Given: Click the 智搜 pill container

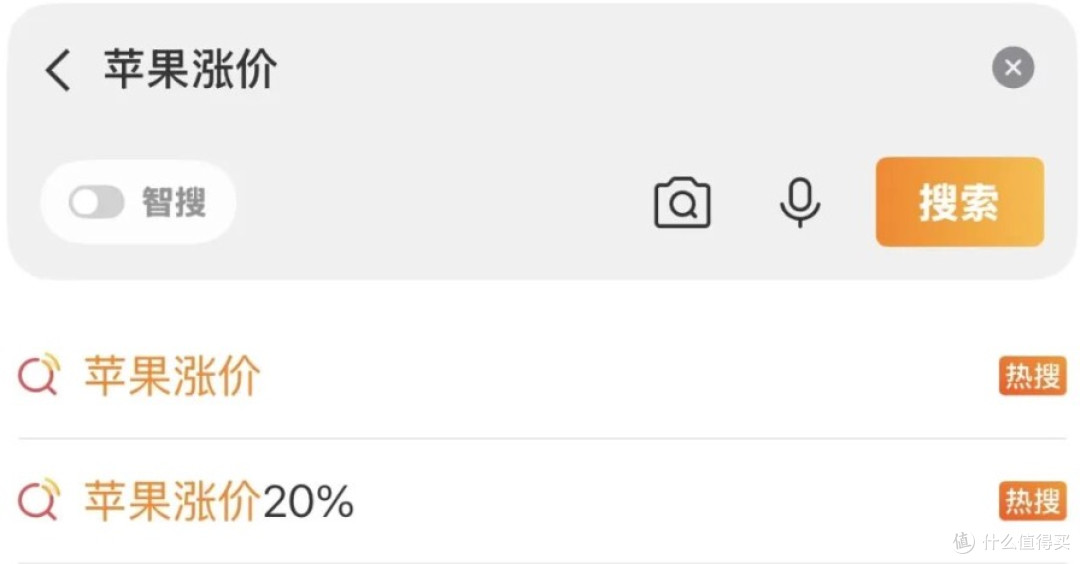Looking at the screenshot, I should click(138, 202).
